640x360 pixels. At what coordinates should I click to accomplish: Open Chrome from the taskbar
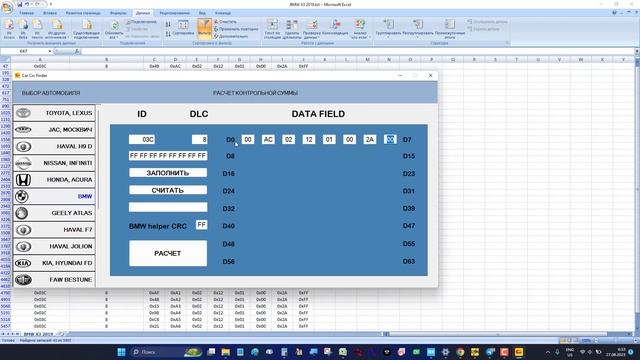pyautogui.click(x=460, y=352)
